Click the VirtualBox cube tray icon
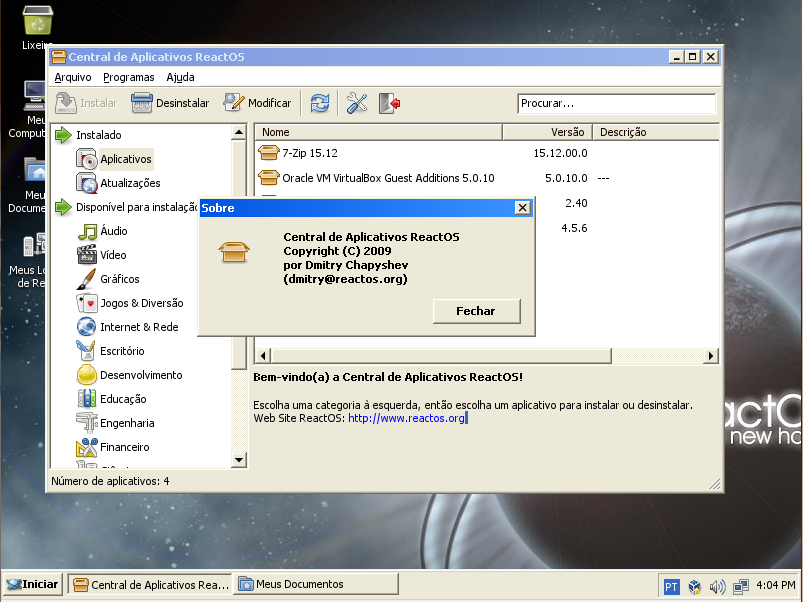Viewport: 803px width, 602px height. [x=694, y=586]
